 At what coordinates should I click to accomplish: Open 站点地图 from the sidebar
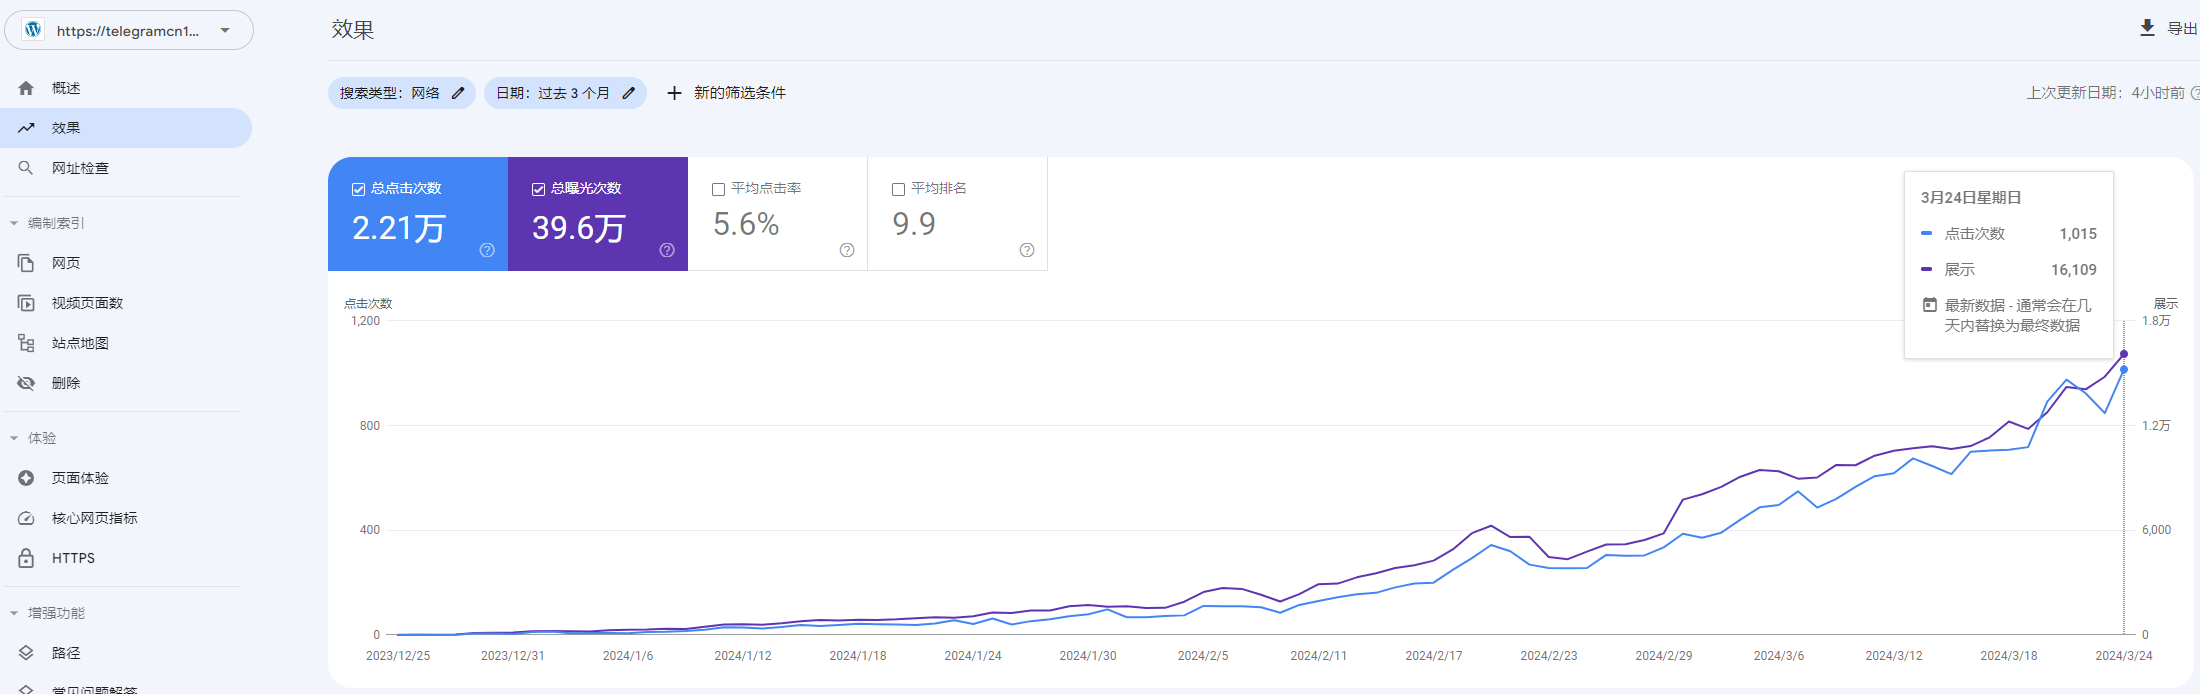[80, 343]
